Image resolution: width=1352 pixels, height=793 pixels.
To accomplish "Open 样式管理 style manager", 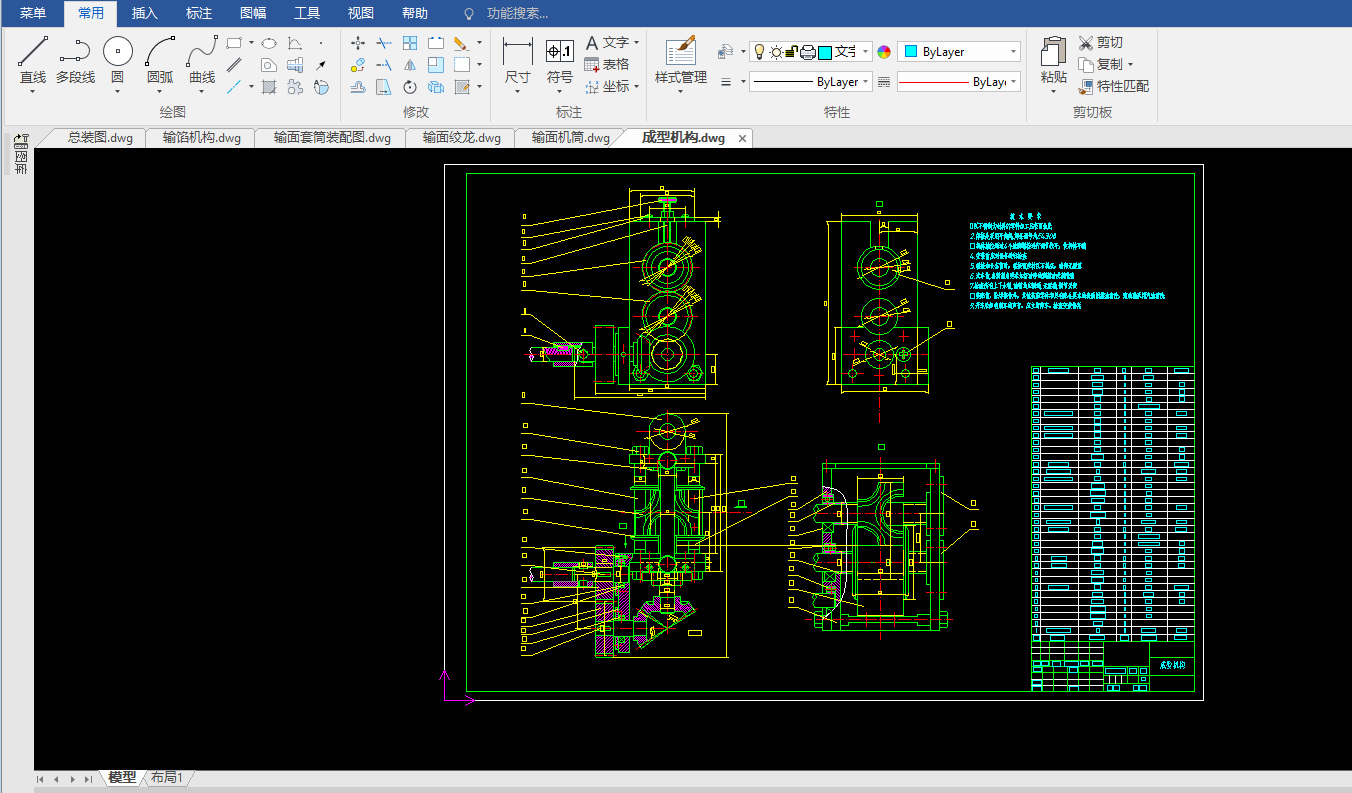I will click(680, 52).
